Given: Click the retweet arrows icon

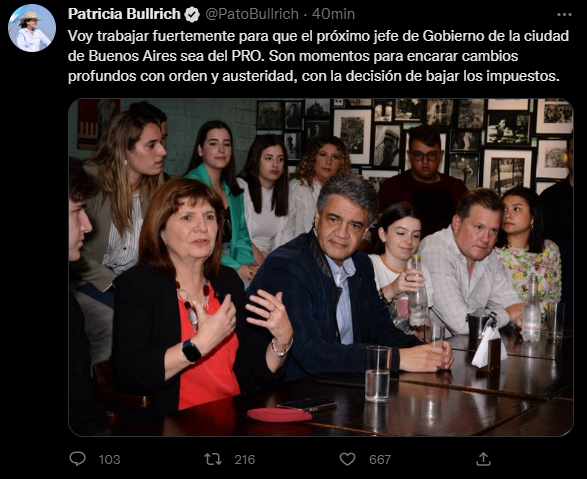Looking at the screenshot, I should pos(213,459).
